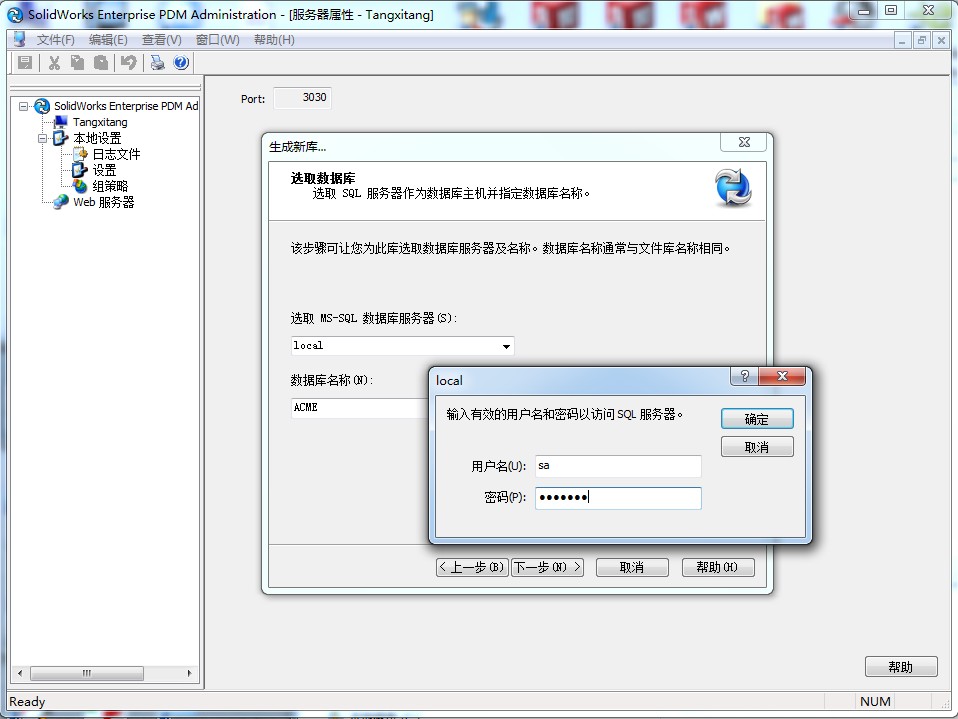Click the app icon left of the 文件 menu

tap(19, 40)
